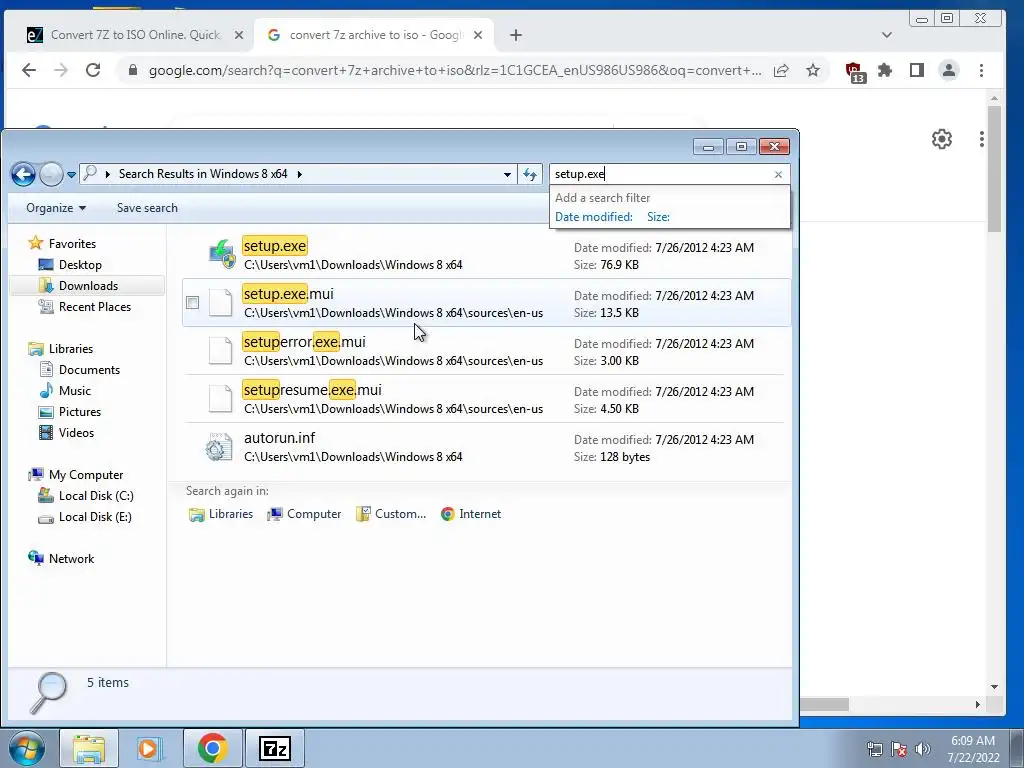The width and height of the screenshot is (1024, 768).
Task: Expand the arrow after Windows 8 x64 breadcrumb
Action: [300, 174]
